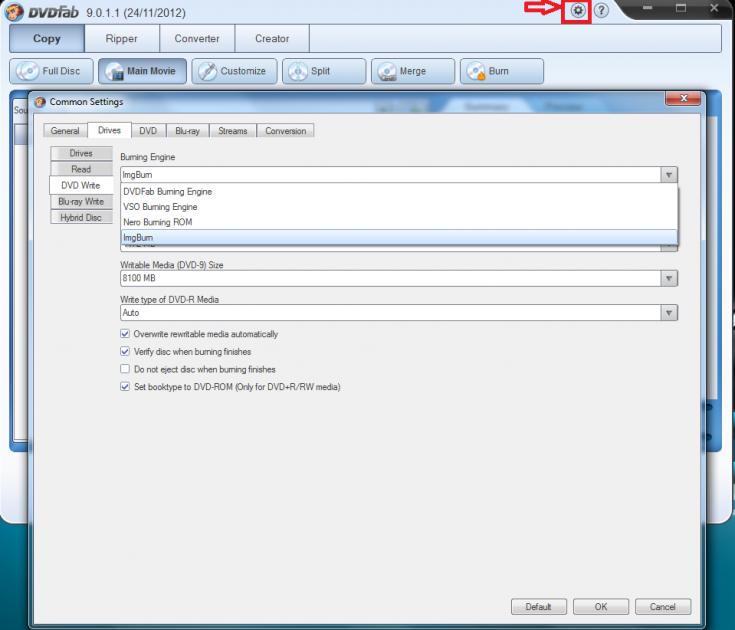Toggle Verify disc when burning finishes
Image resolution: width=735 pixels, height=630 pixels.
[x=125, y=351]
